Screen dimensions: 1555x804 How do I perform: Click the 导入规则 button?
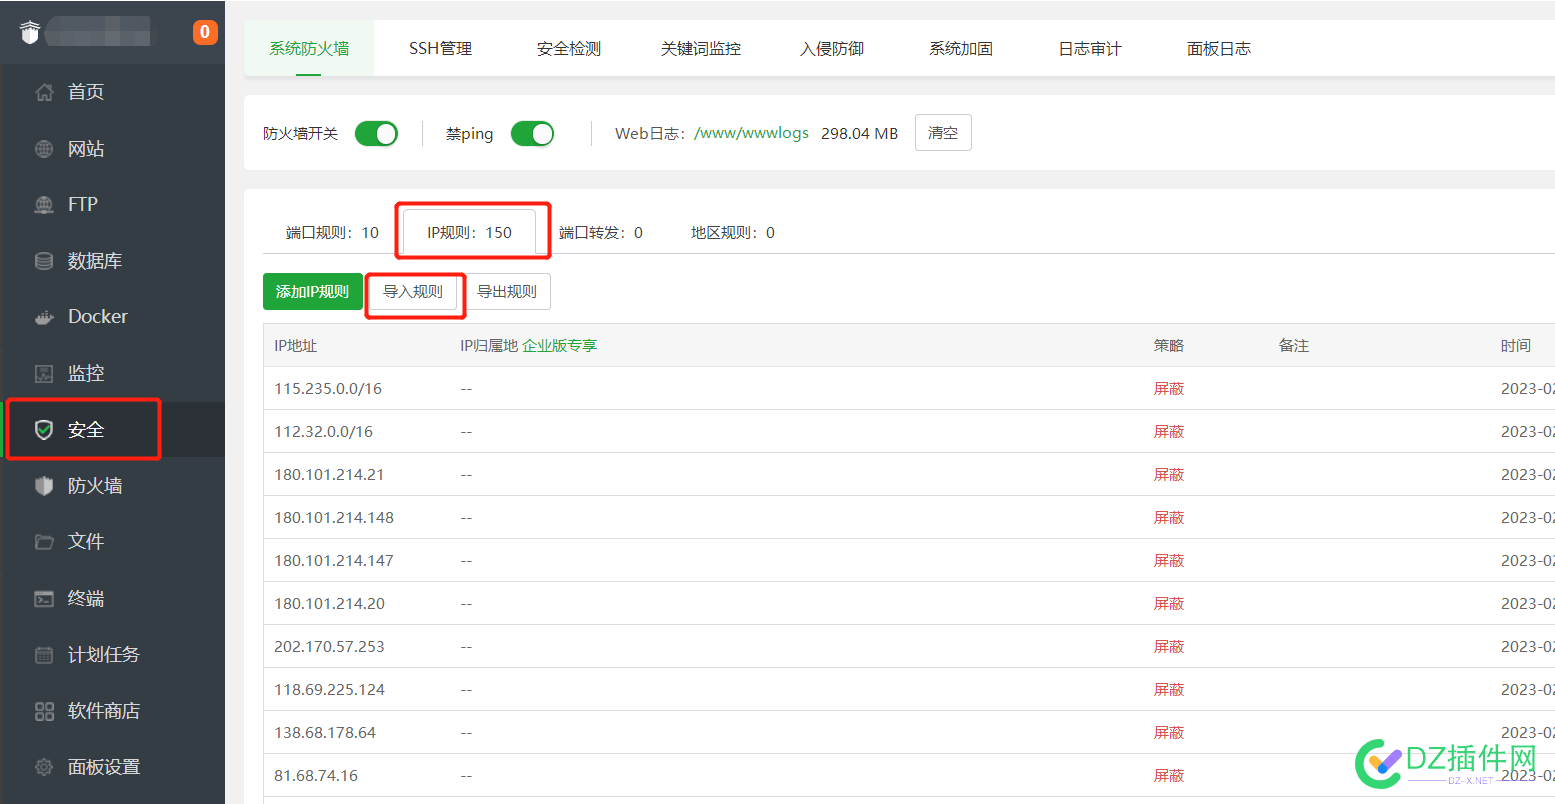413,291
